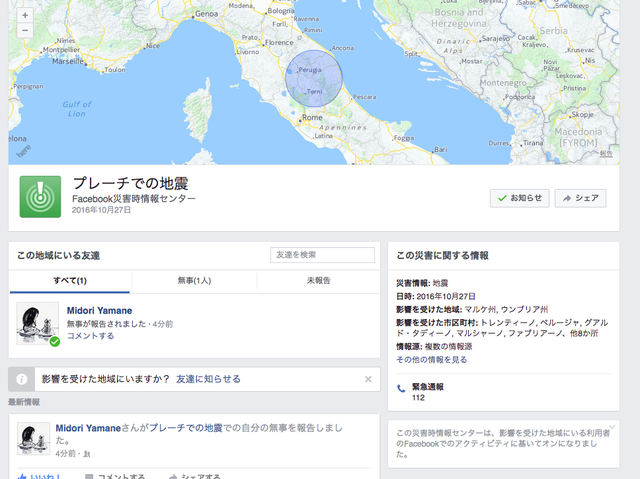Click the Rome label on the map

(312, 118)
